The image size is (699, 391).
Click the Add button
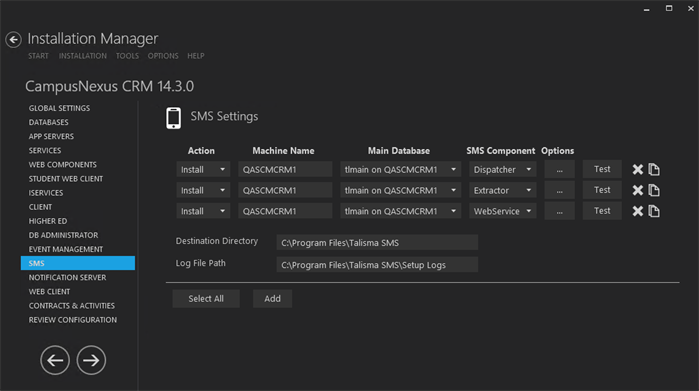272,299
